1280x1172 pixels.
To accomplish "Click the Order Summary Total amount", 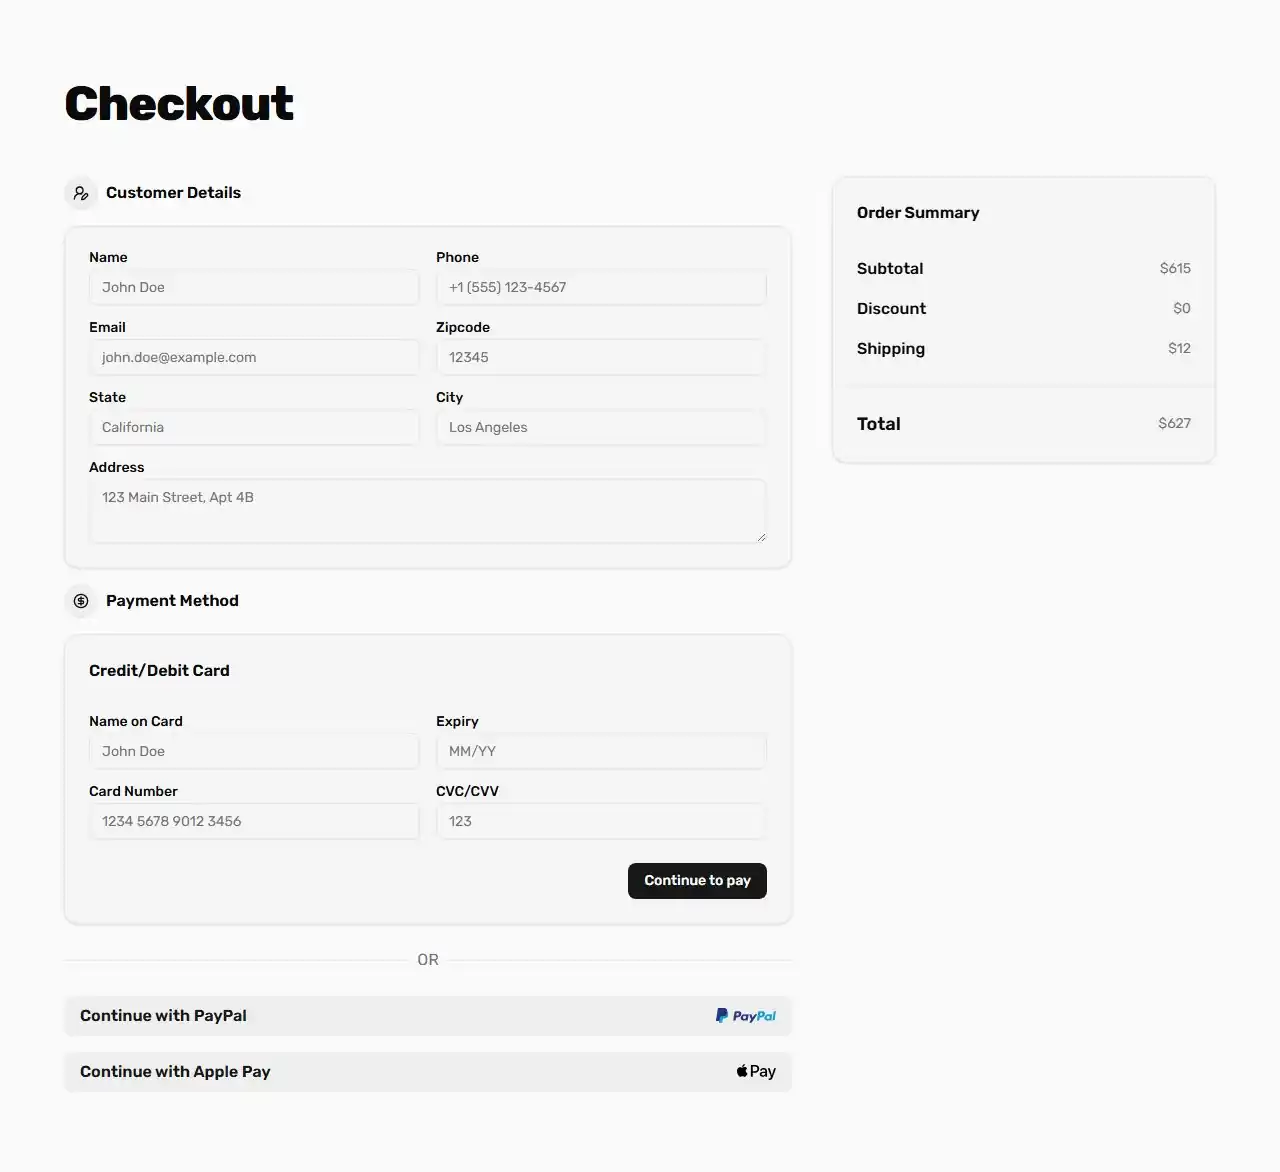I will (x=1174, y=423).
